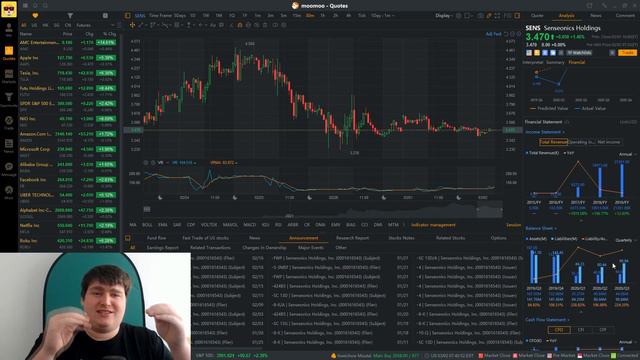This screenshot has height=360, width=640.
Task: Select CFF cash flow toggle
Action: point(603,330)
